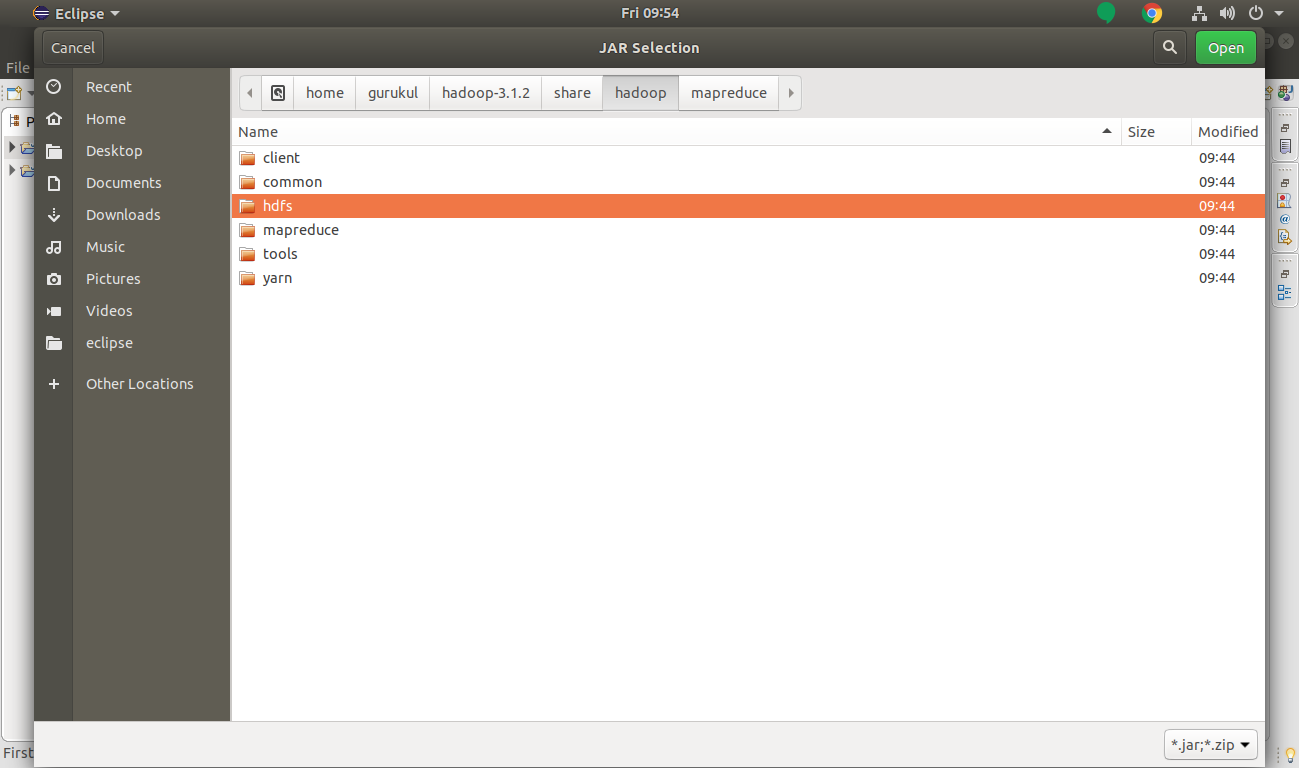Image resolution: width=1299 pixels, height=768 pixels.
Task: Sort files by the Modified column header
Action: coord(1228,132)
